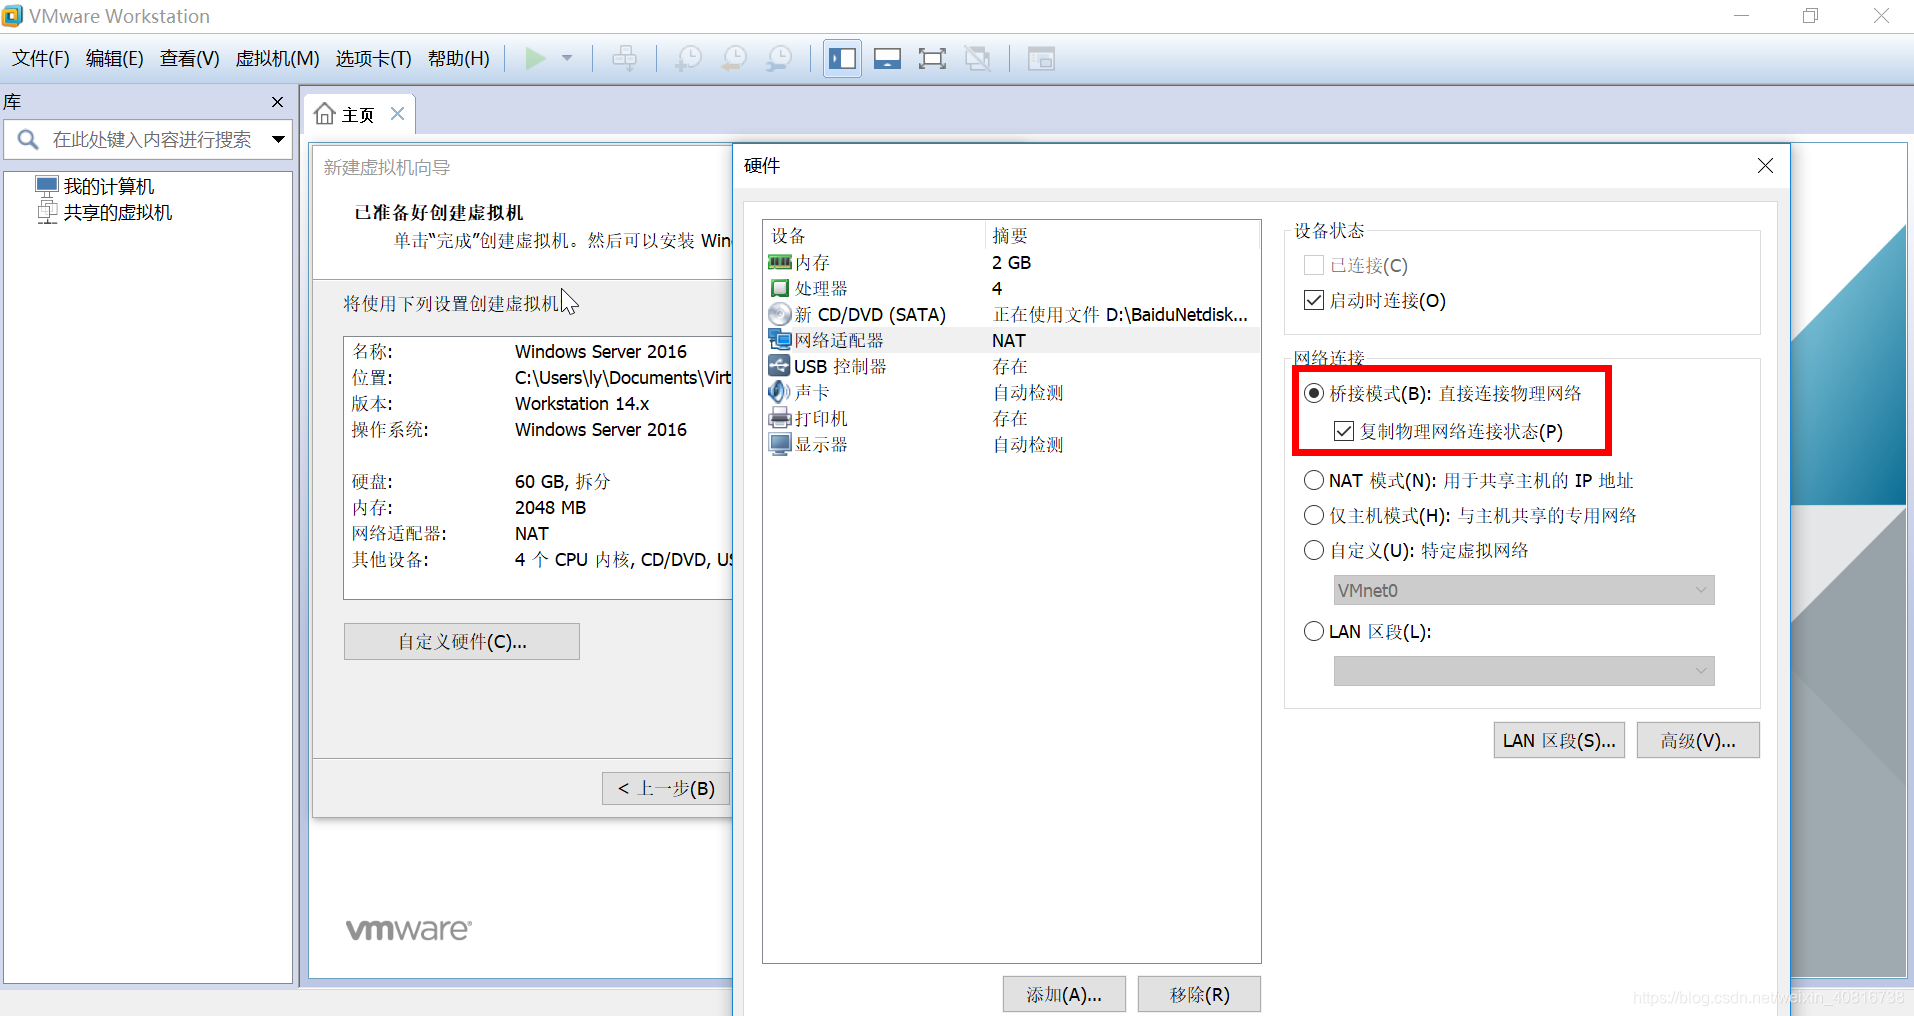Viewport: 1914px width, 1016px height.
Task: Click the 添加(A)... button
Action: (x=1064, y=994)
